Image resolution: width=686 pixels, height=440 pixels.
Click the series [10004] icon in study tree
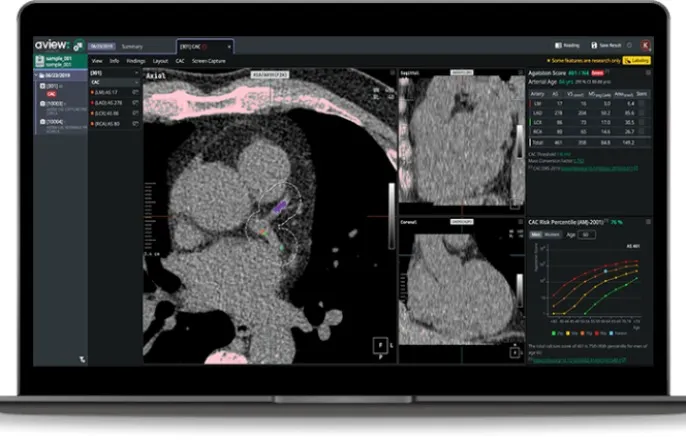43,122
